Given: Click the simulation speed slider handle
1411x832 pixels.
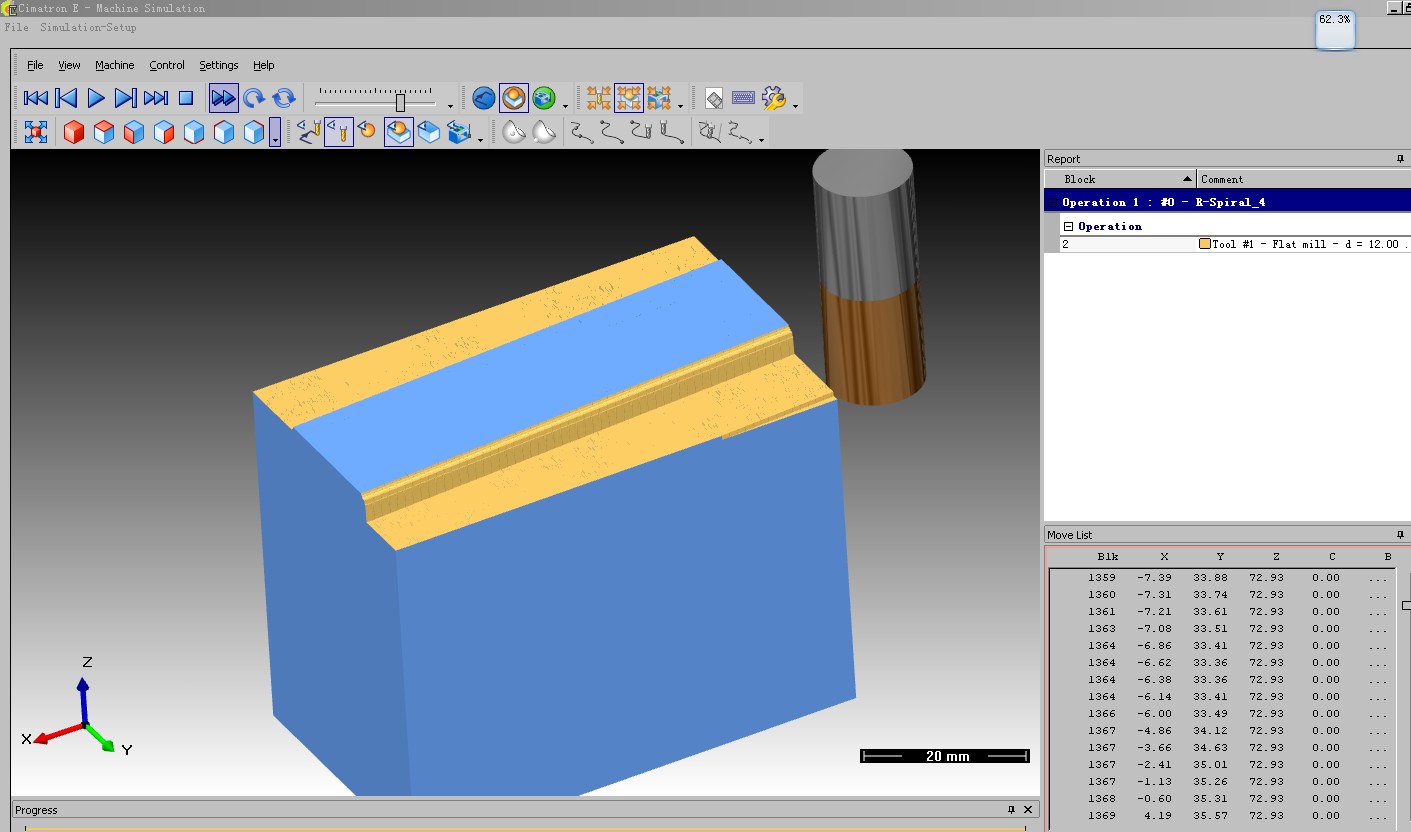Looking at the screenshot, I should point(400,102).
